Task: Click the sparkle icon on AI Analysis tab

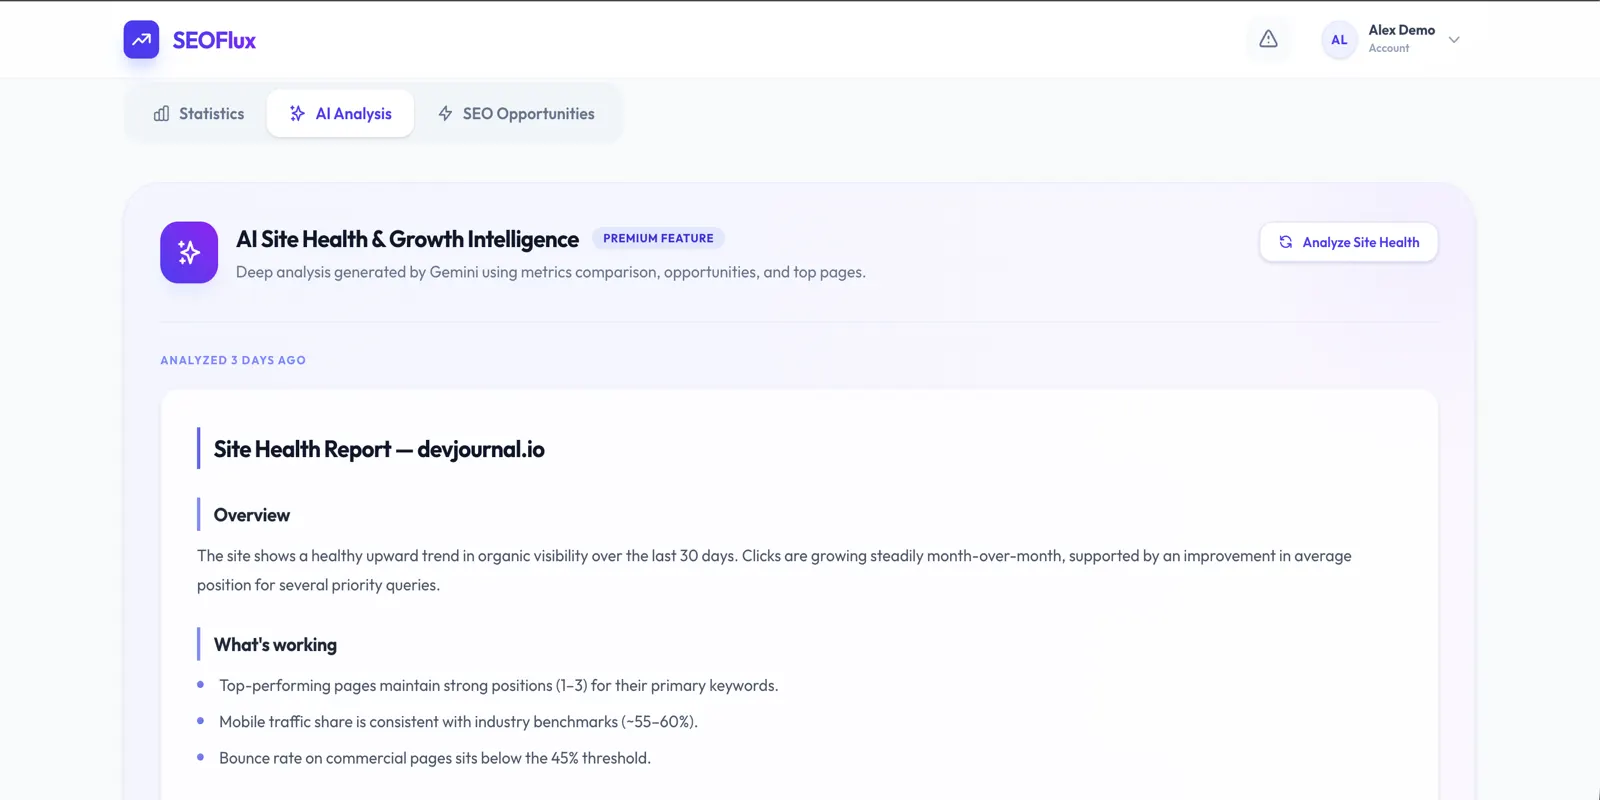Action: click(x=297, y=114)
